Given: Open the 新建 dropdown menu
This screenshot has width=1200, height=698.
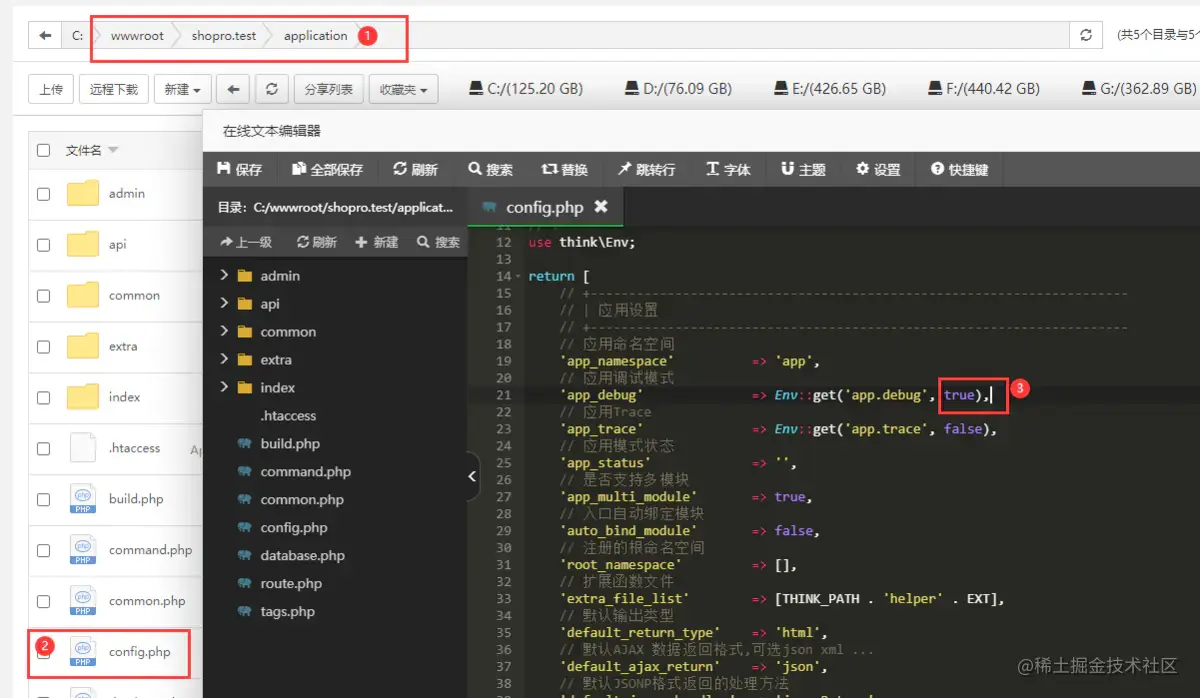Looking at the screenshot, I should click(182, 89).
